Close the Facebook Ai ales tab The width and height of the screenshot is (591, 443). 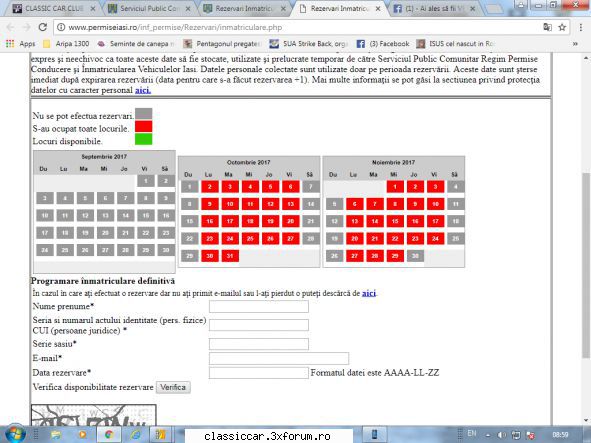[472, 8]
